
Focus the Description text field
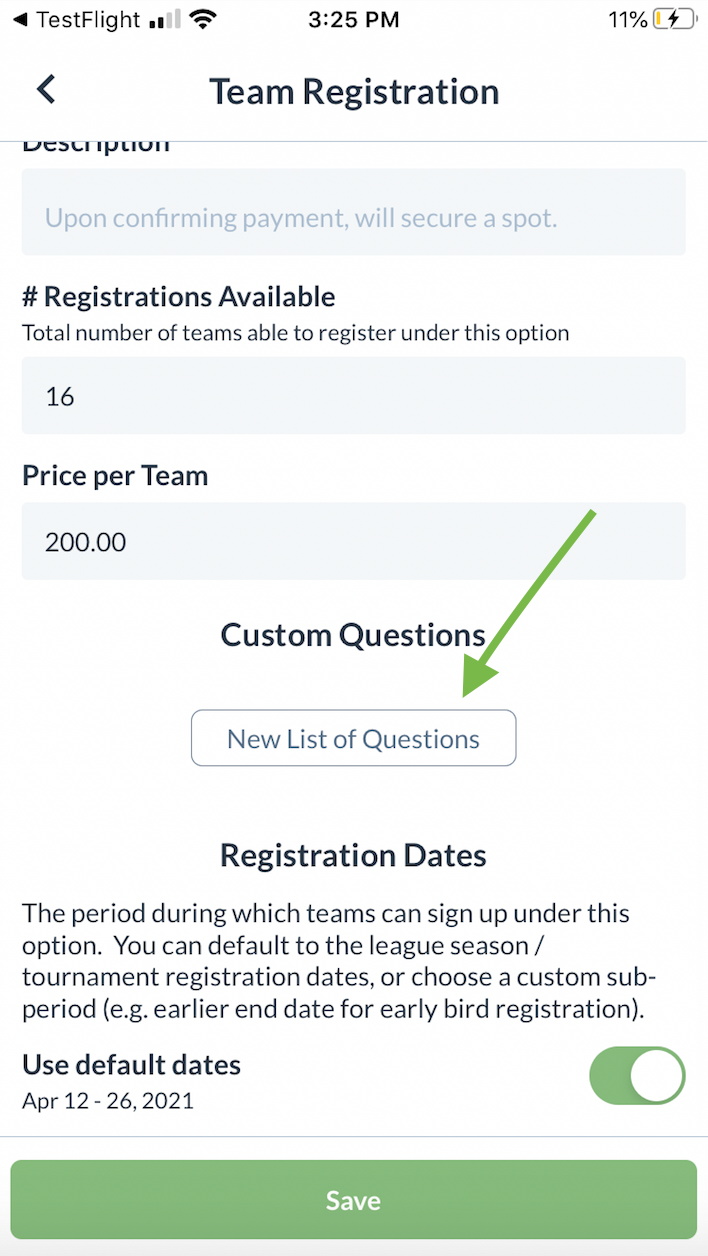354,217
